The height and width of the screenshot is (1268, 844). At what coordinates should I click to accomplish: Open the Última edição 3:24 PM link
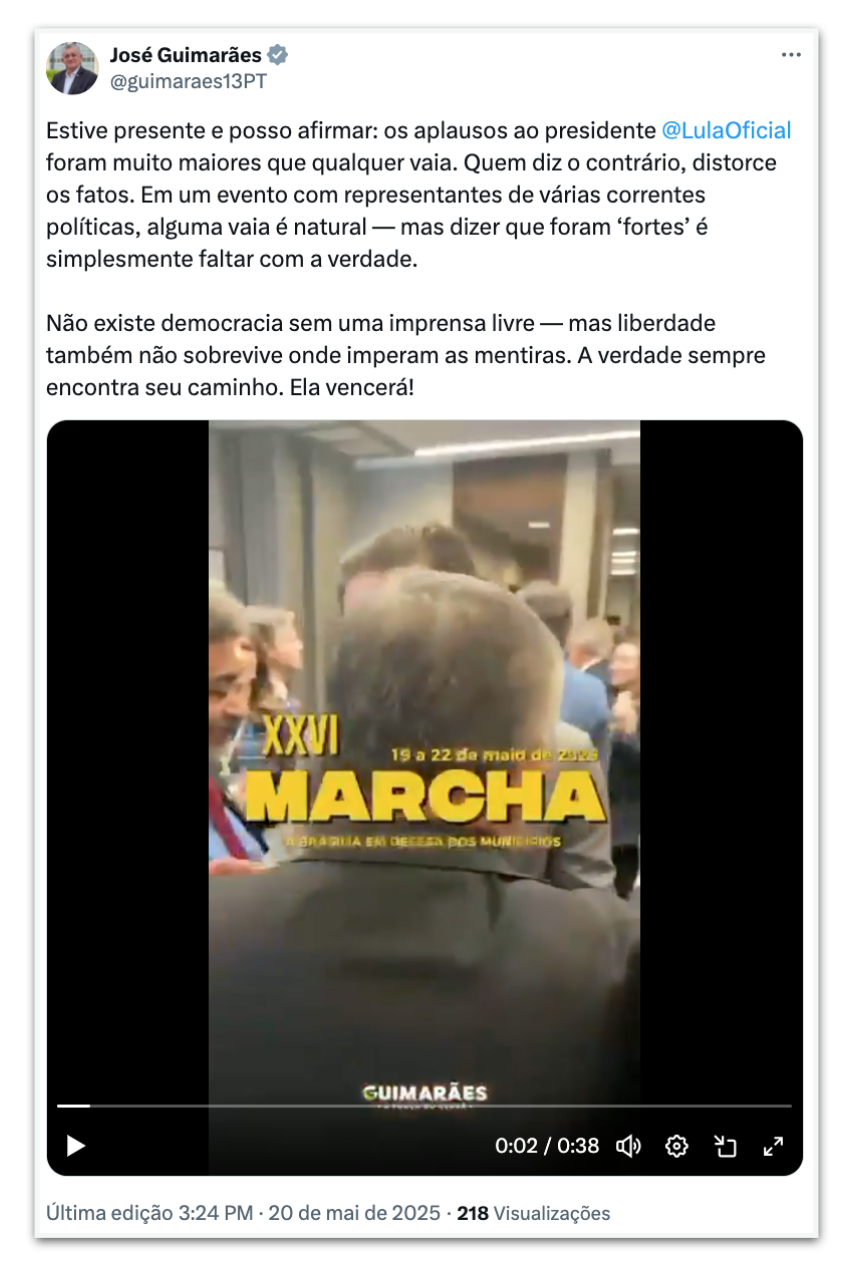(x=149, y=1213)
